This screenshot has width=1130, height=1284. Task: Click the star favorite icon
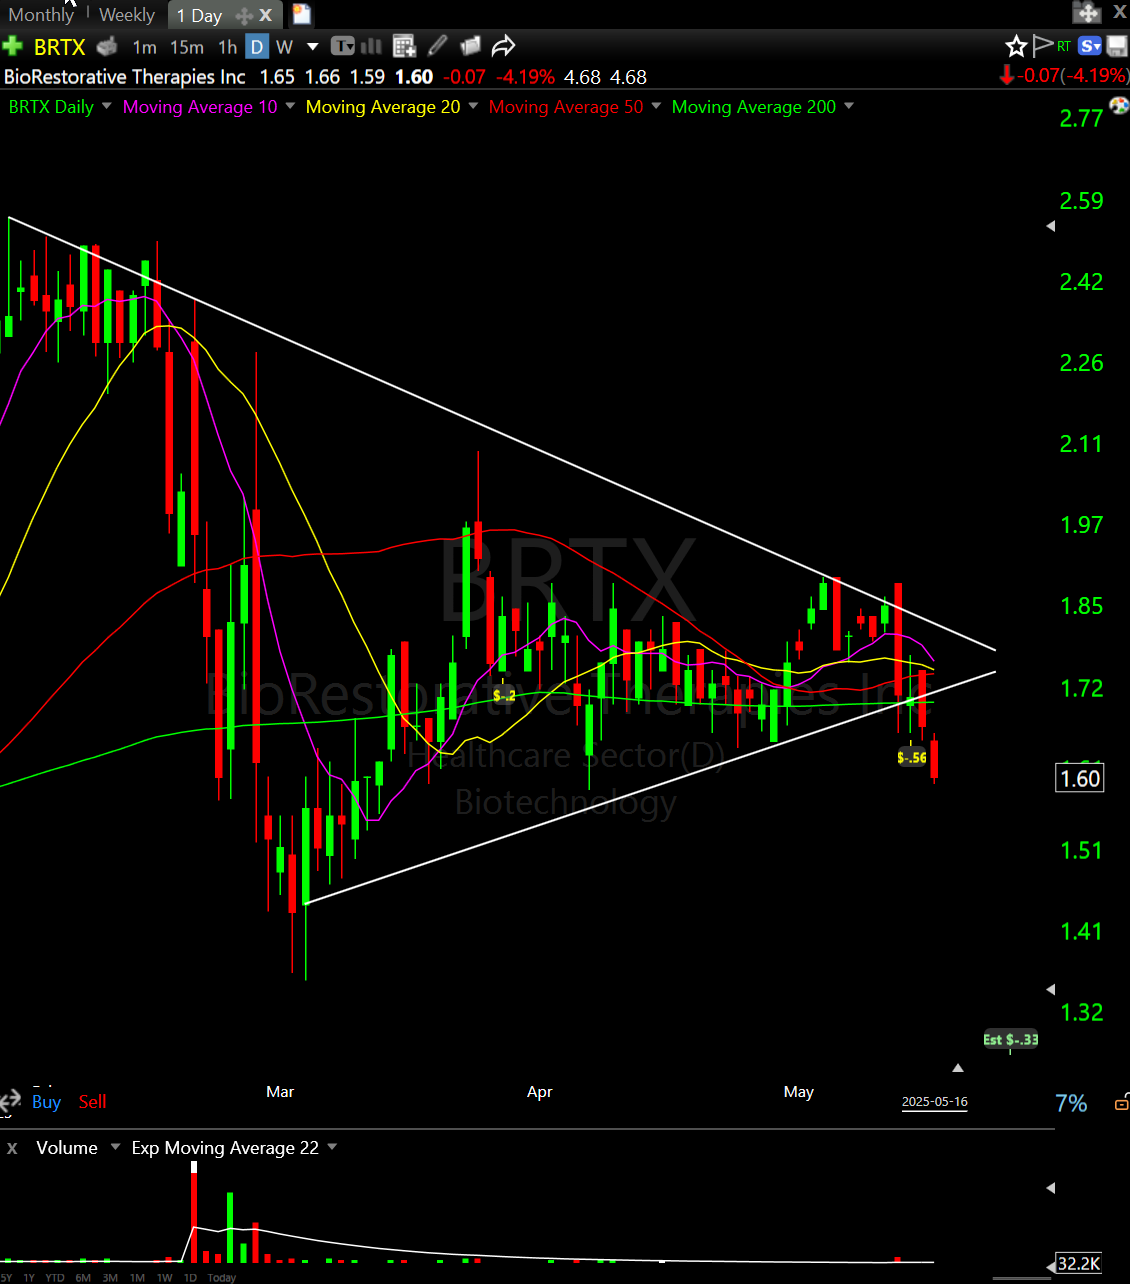coord(1016,46)
